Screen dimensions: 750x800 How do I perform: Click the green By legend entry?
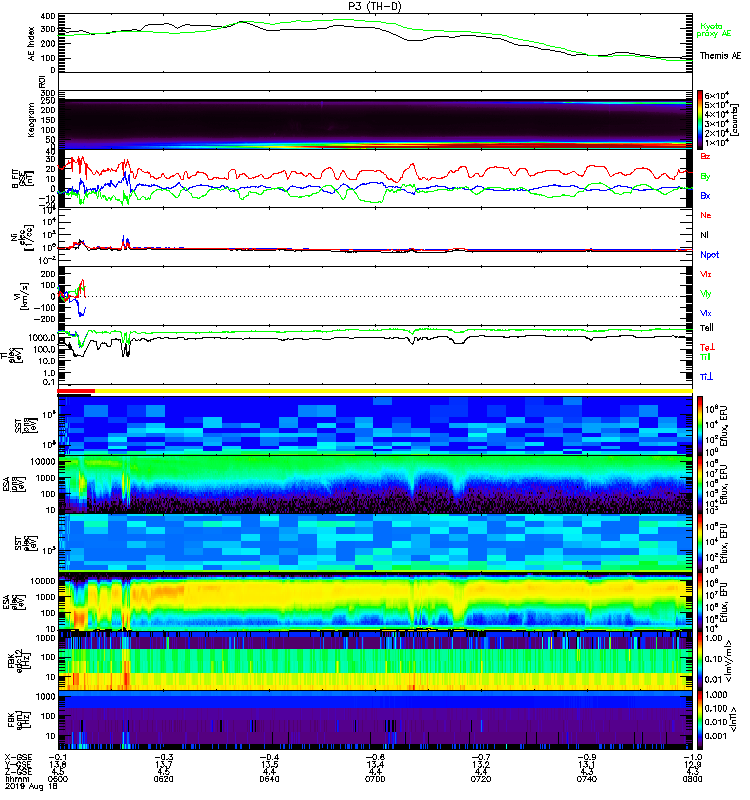(x=706, y=176)
